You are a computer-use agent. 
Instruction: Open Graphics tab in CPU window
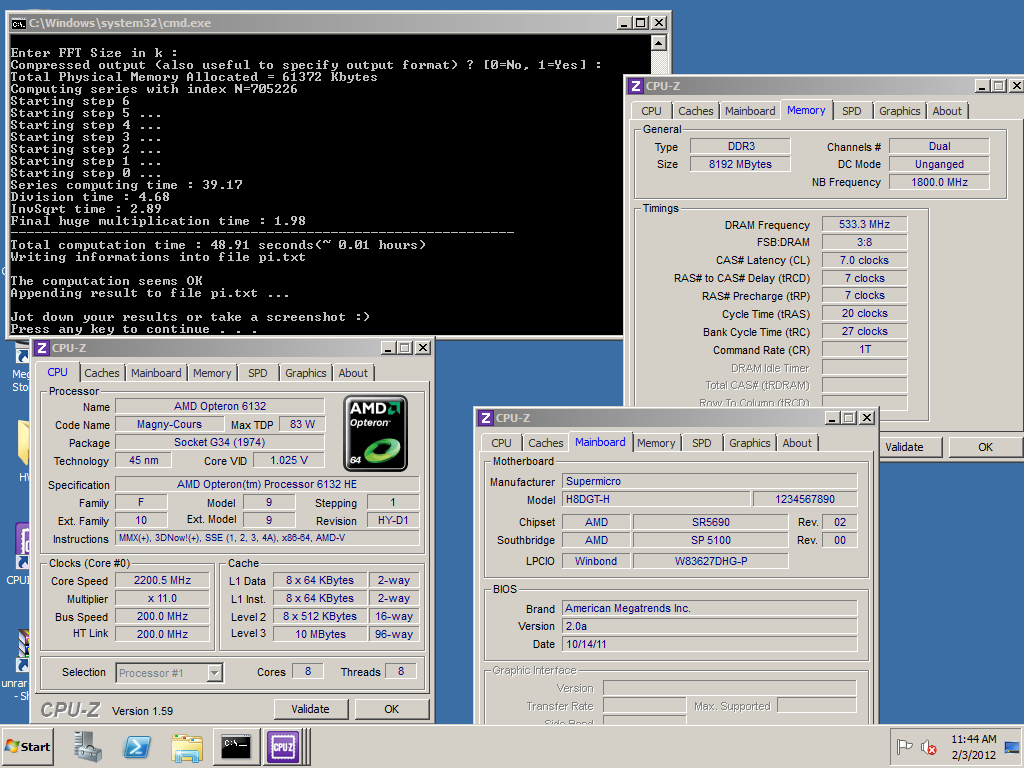coord(306,373)
